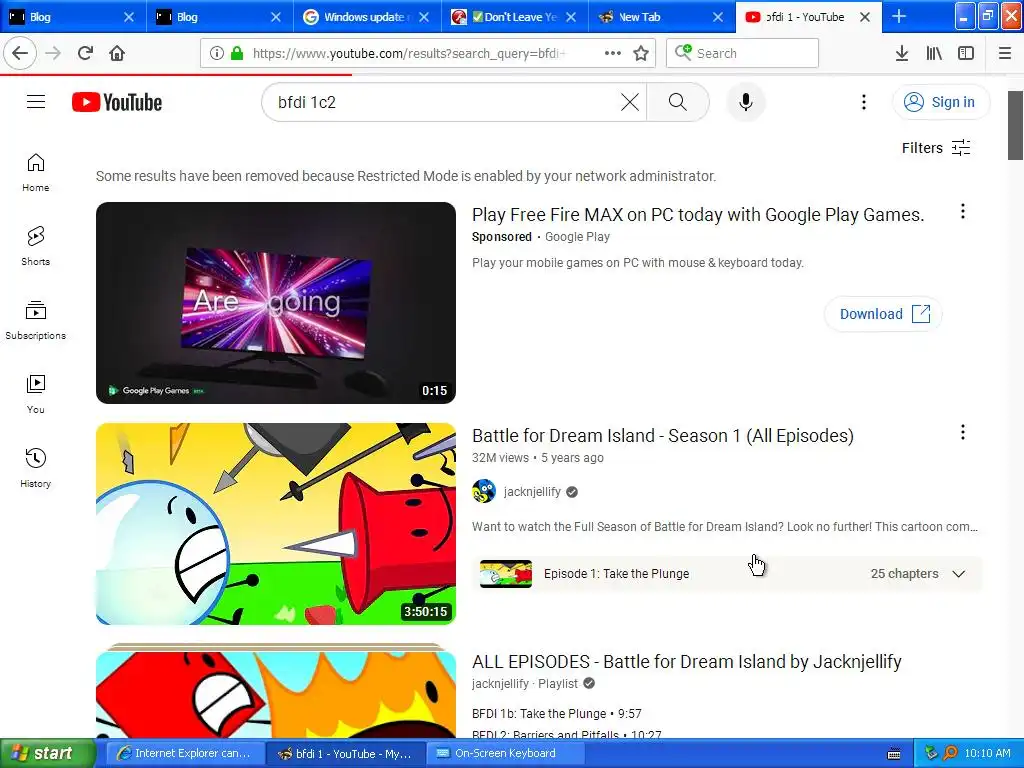Image resolution: width=1024 pixels, height=768 pixels.
Task: Open the Free Fire MAX ad thumbnail
Action: [x=276, y=303]
